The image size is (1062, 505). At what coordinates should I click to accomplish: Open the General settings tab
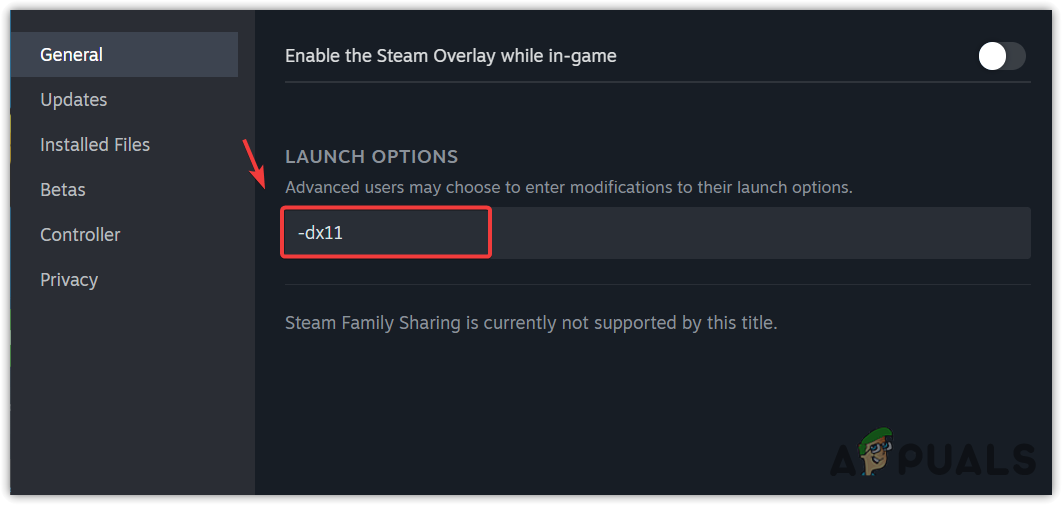coord(72,55)
